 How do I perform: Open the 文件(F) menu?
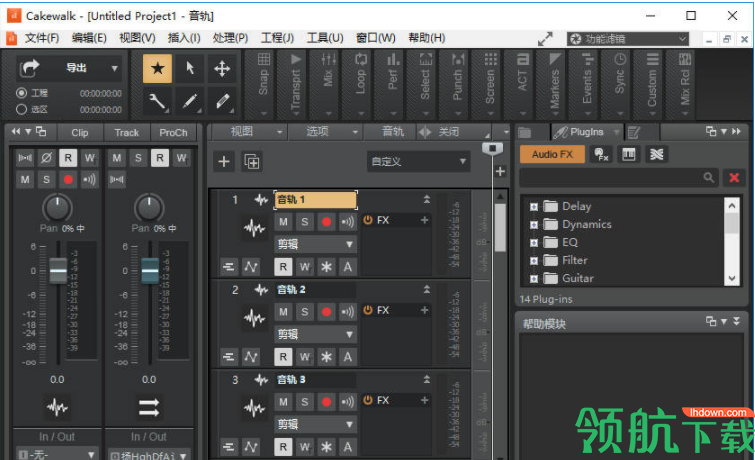click(42, 38)
